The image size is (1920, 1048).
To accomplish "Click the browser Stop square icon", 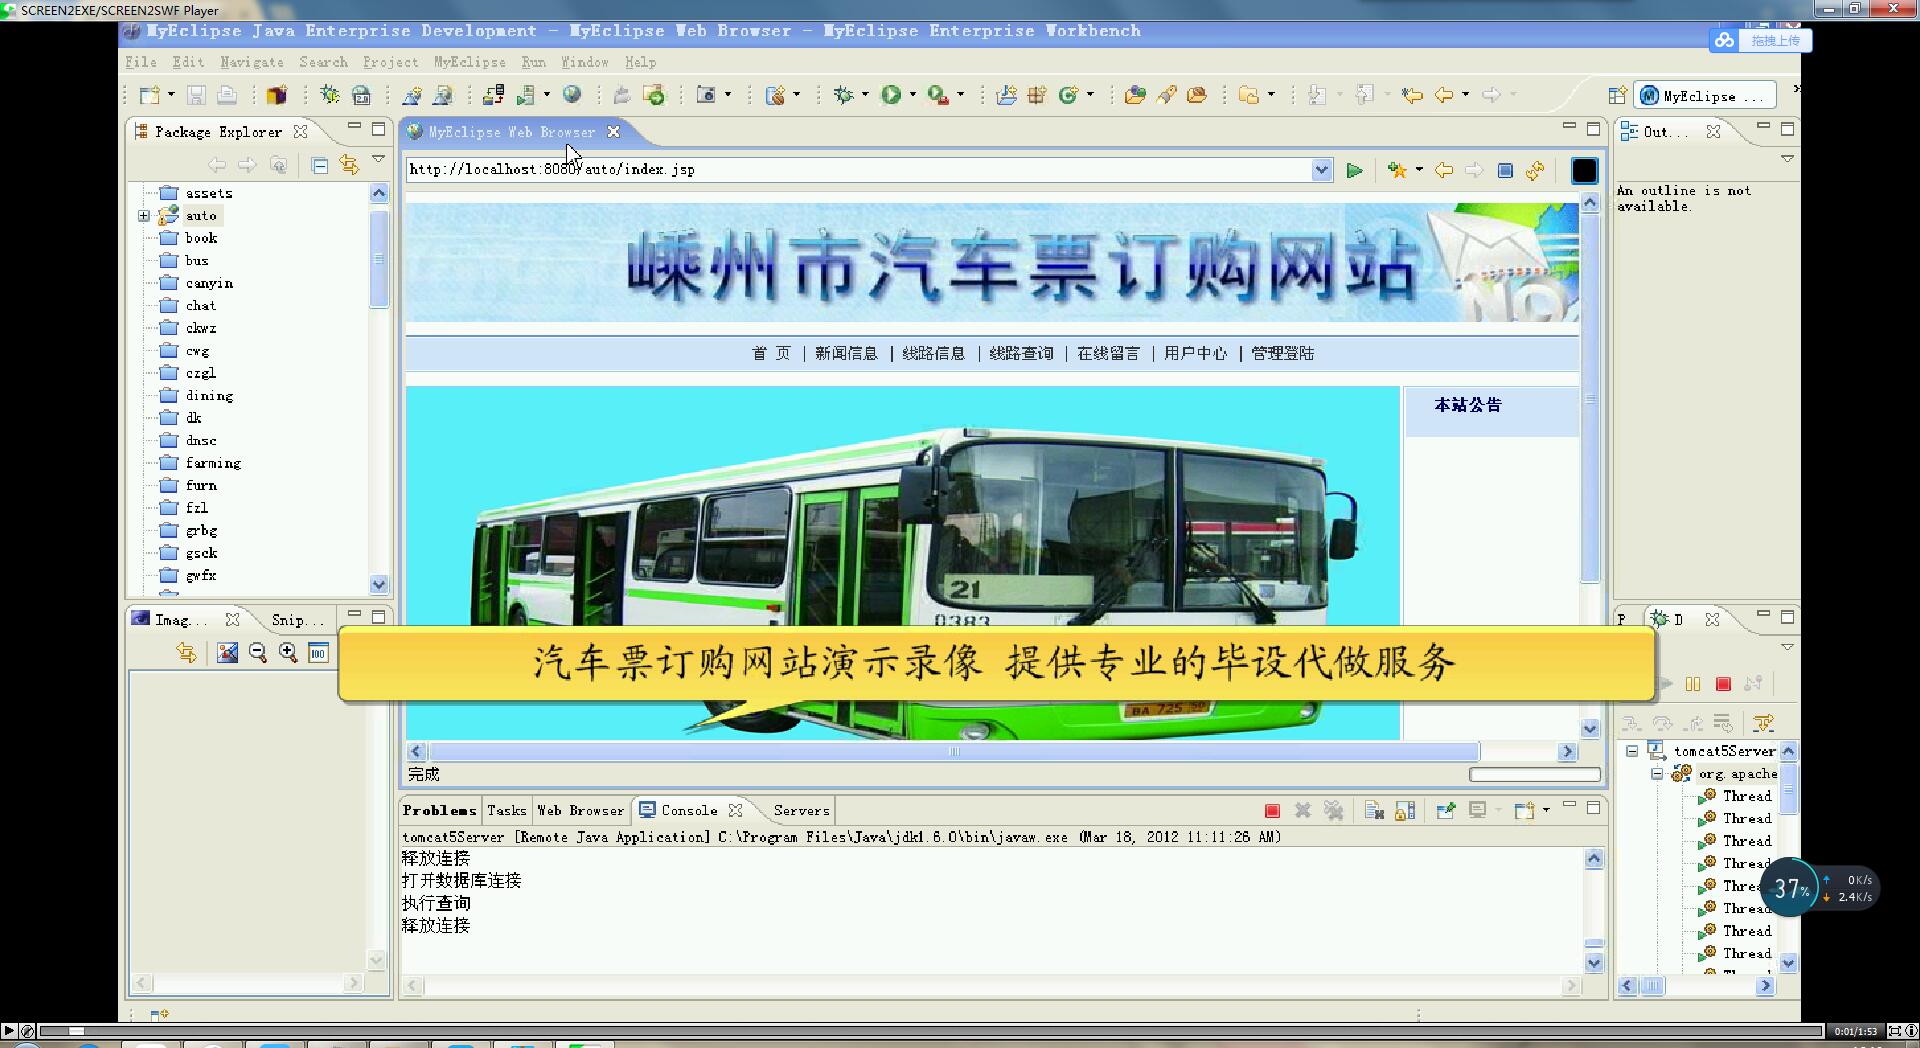I will coord(1505,170).
